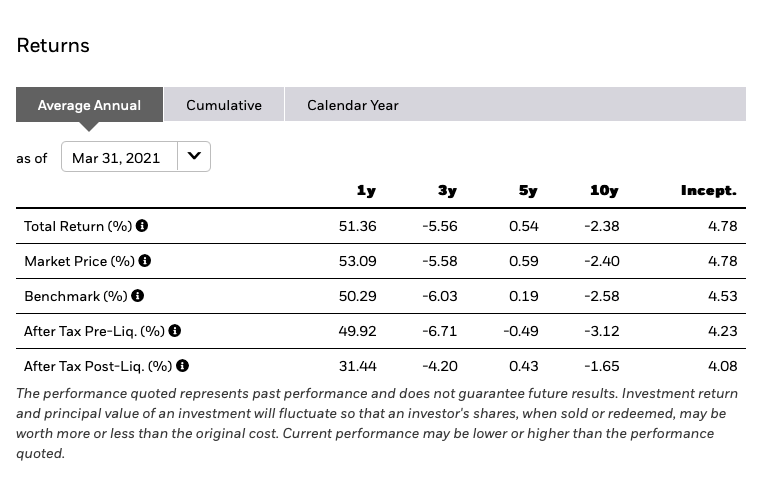Select the Total Return 1y value 51.36
This screenshot has height=486, width=775.
[357, 226]
